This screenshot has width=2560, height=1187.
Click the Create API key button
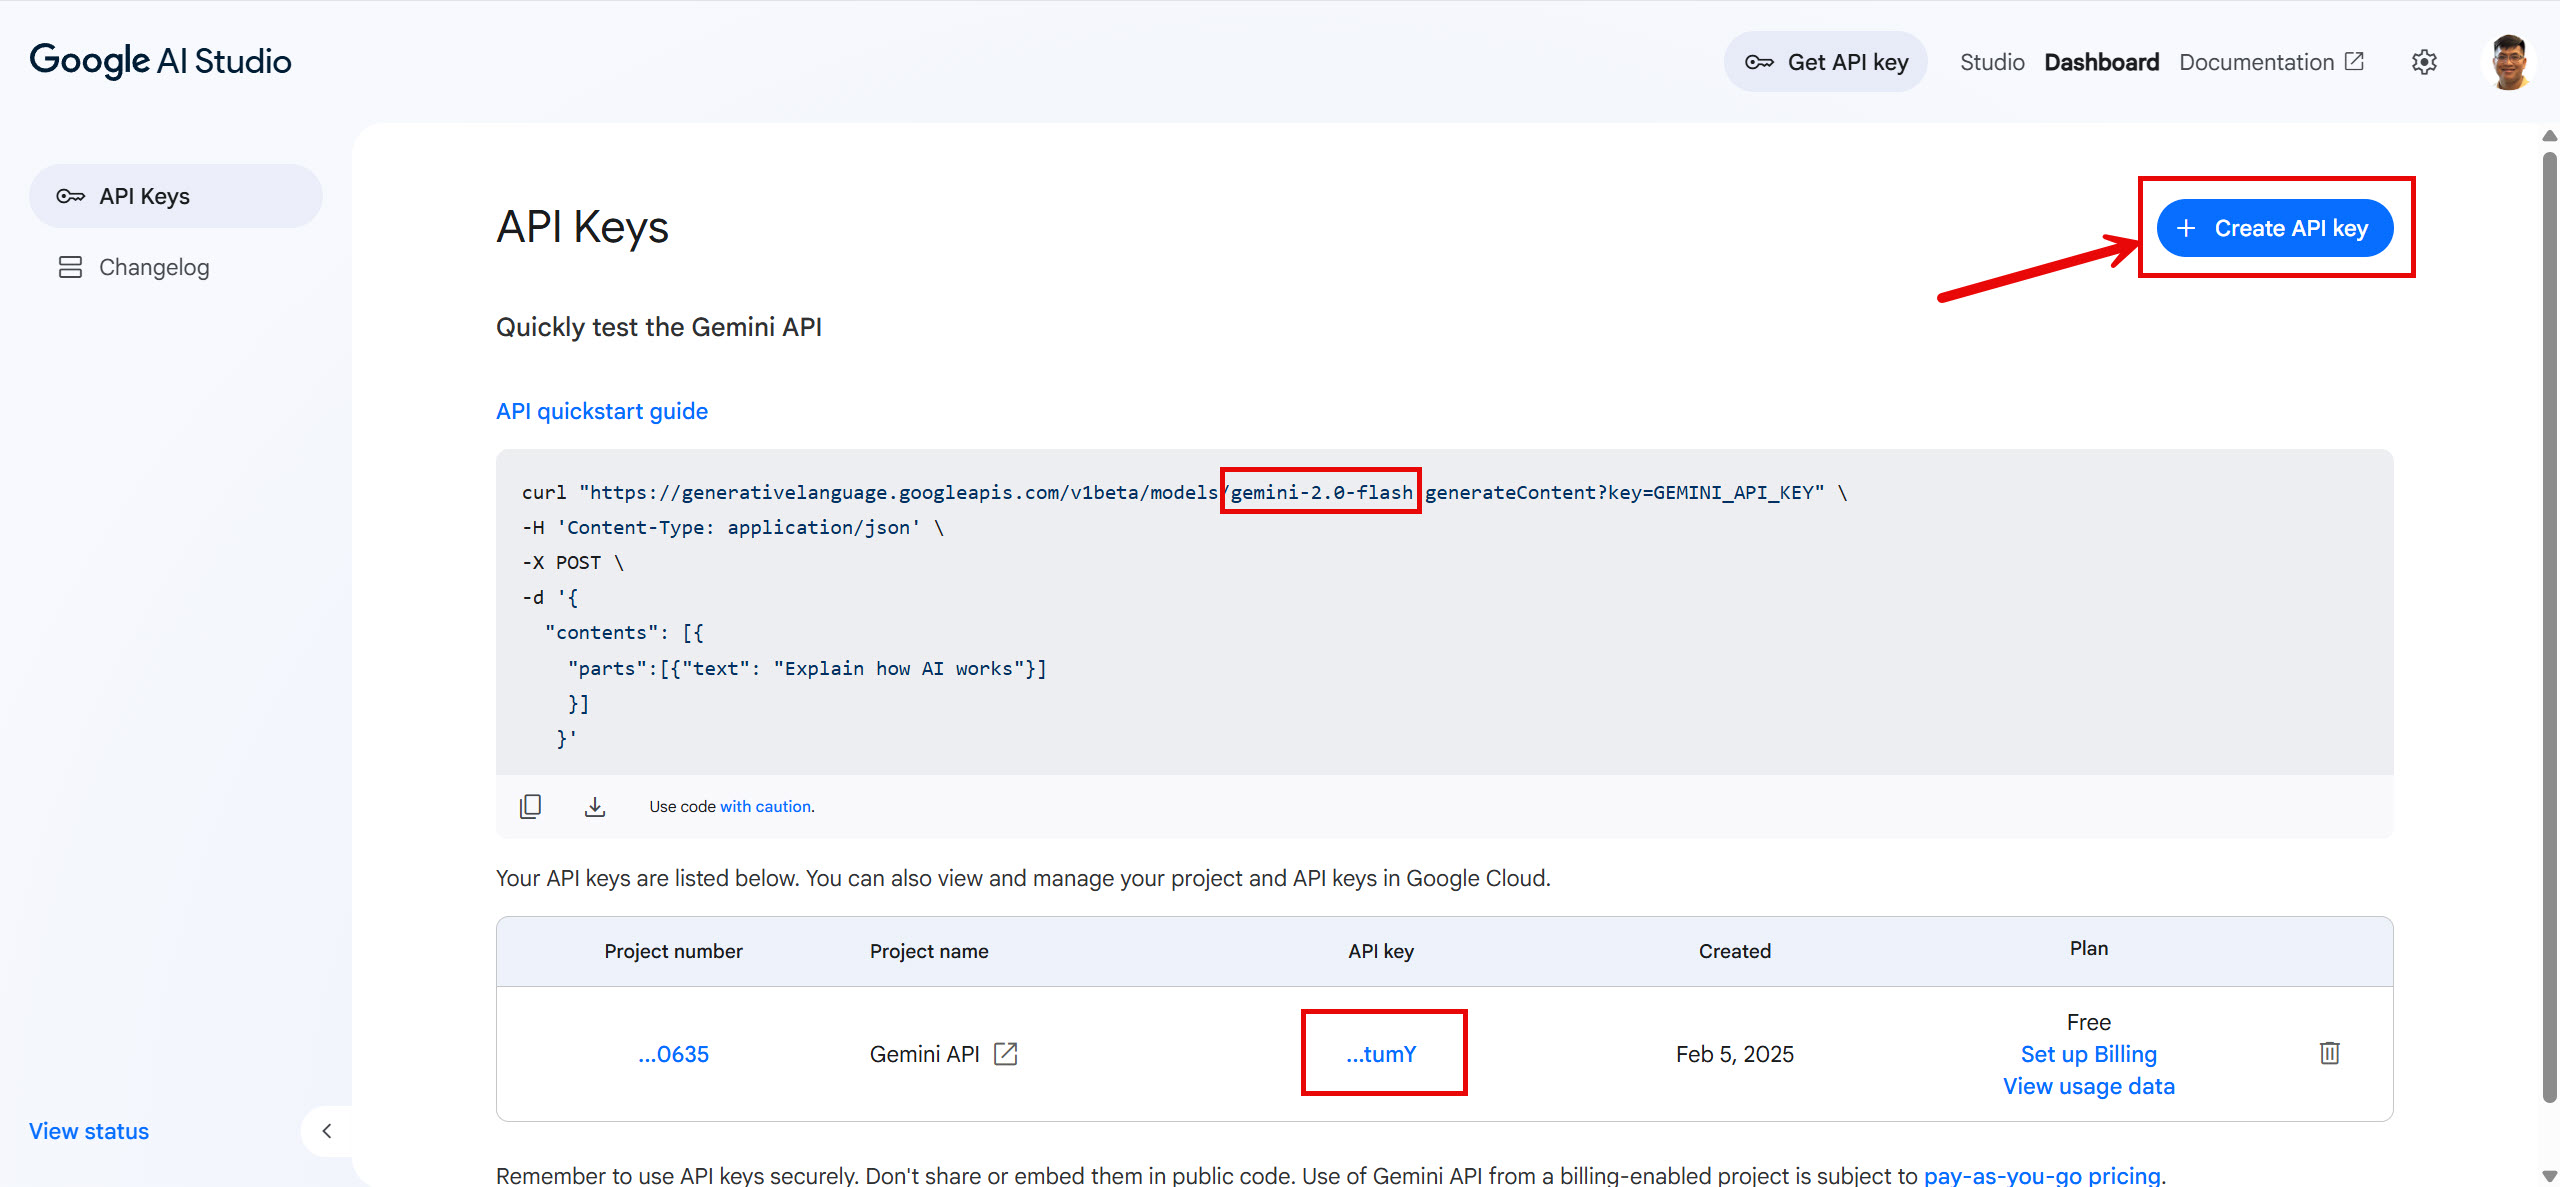[2275, 228]
